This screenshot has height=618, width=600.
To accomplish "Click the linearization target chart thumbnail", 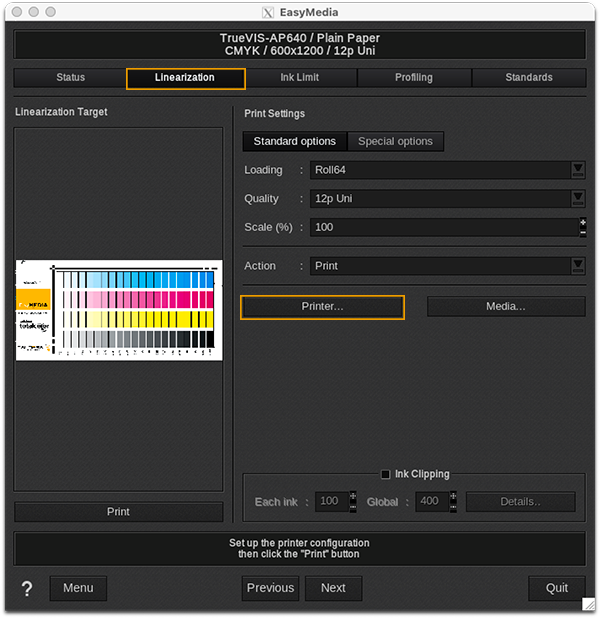I will pyautogui.click(x=118, y=310).
